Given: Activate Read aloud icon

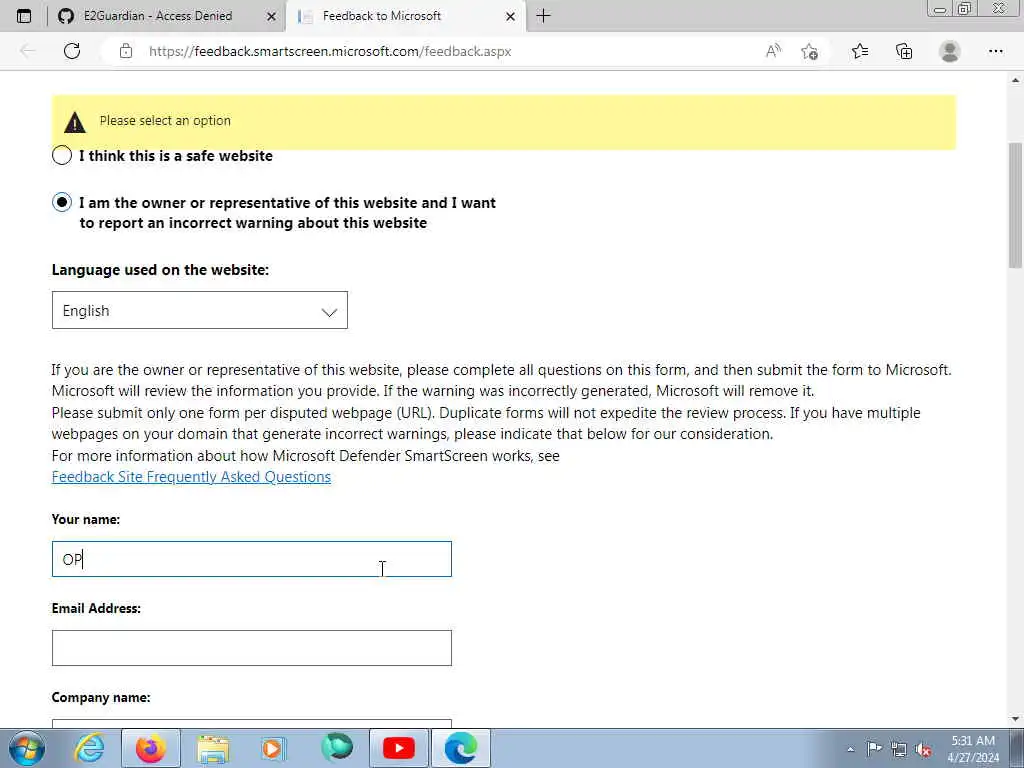Looking at the screenshot, I should pyautogui.click(x=773, y=51).
